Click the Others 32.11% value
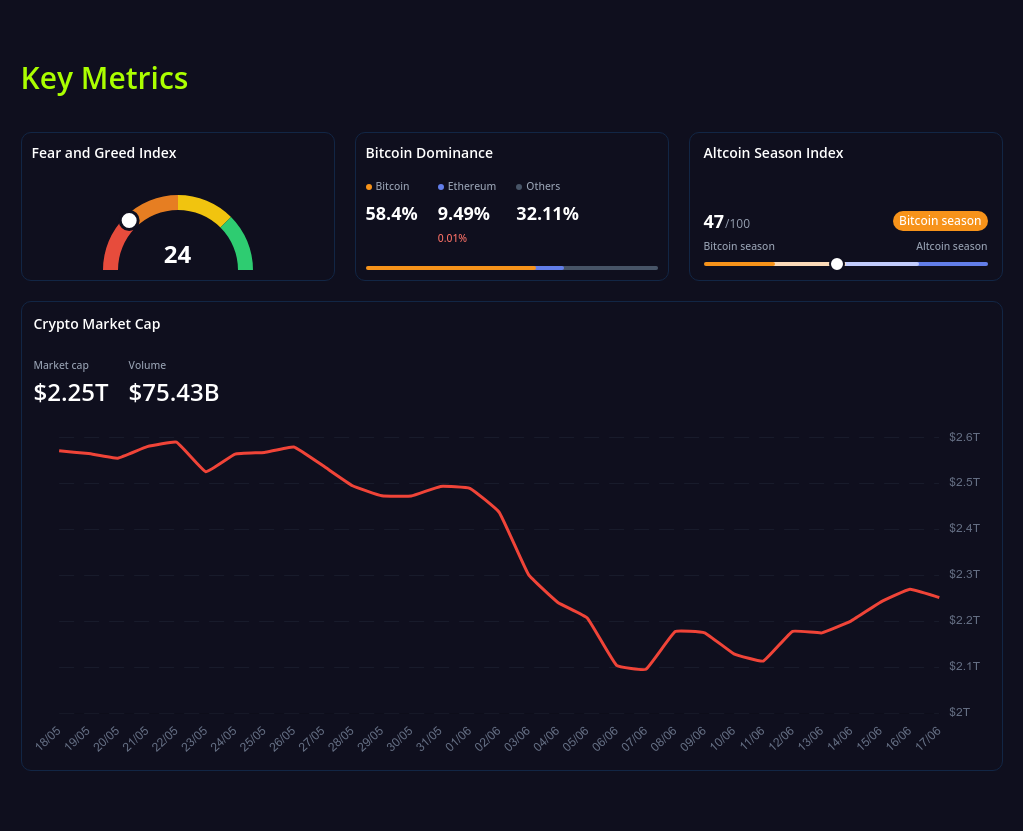 pos(547,214)
